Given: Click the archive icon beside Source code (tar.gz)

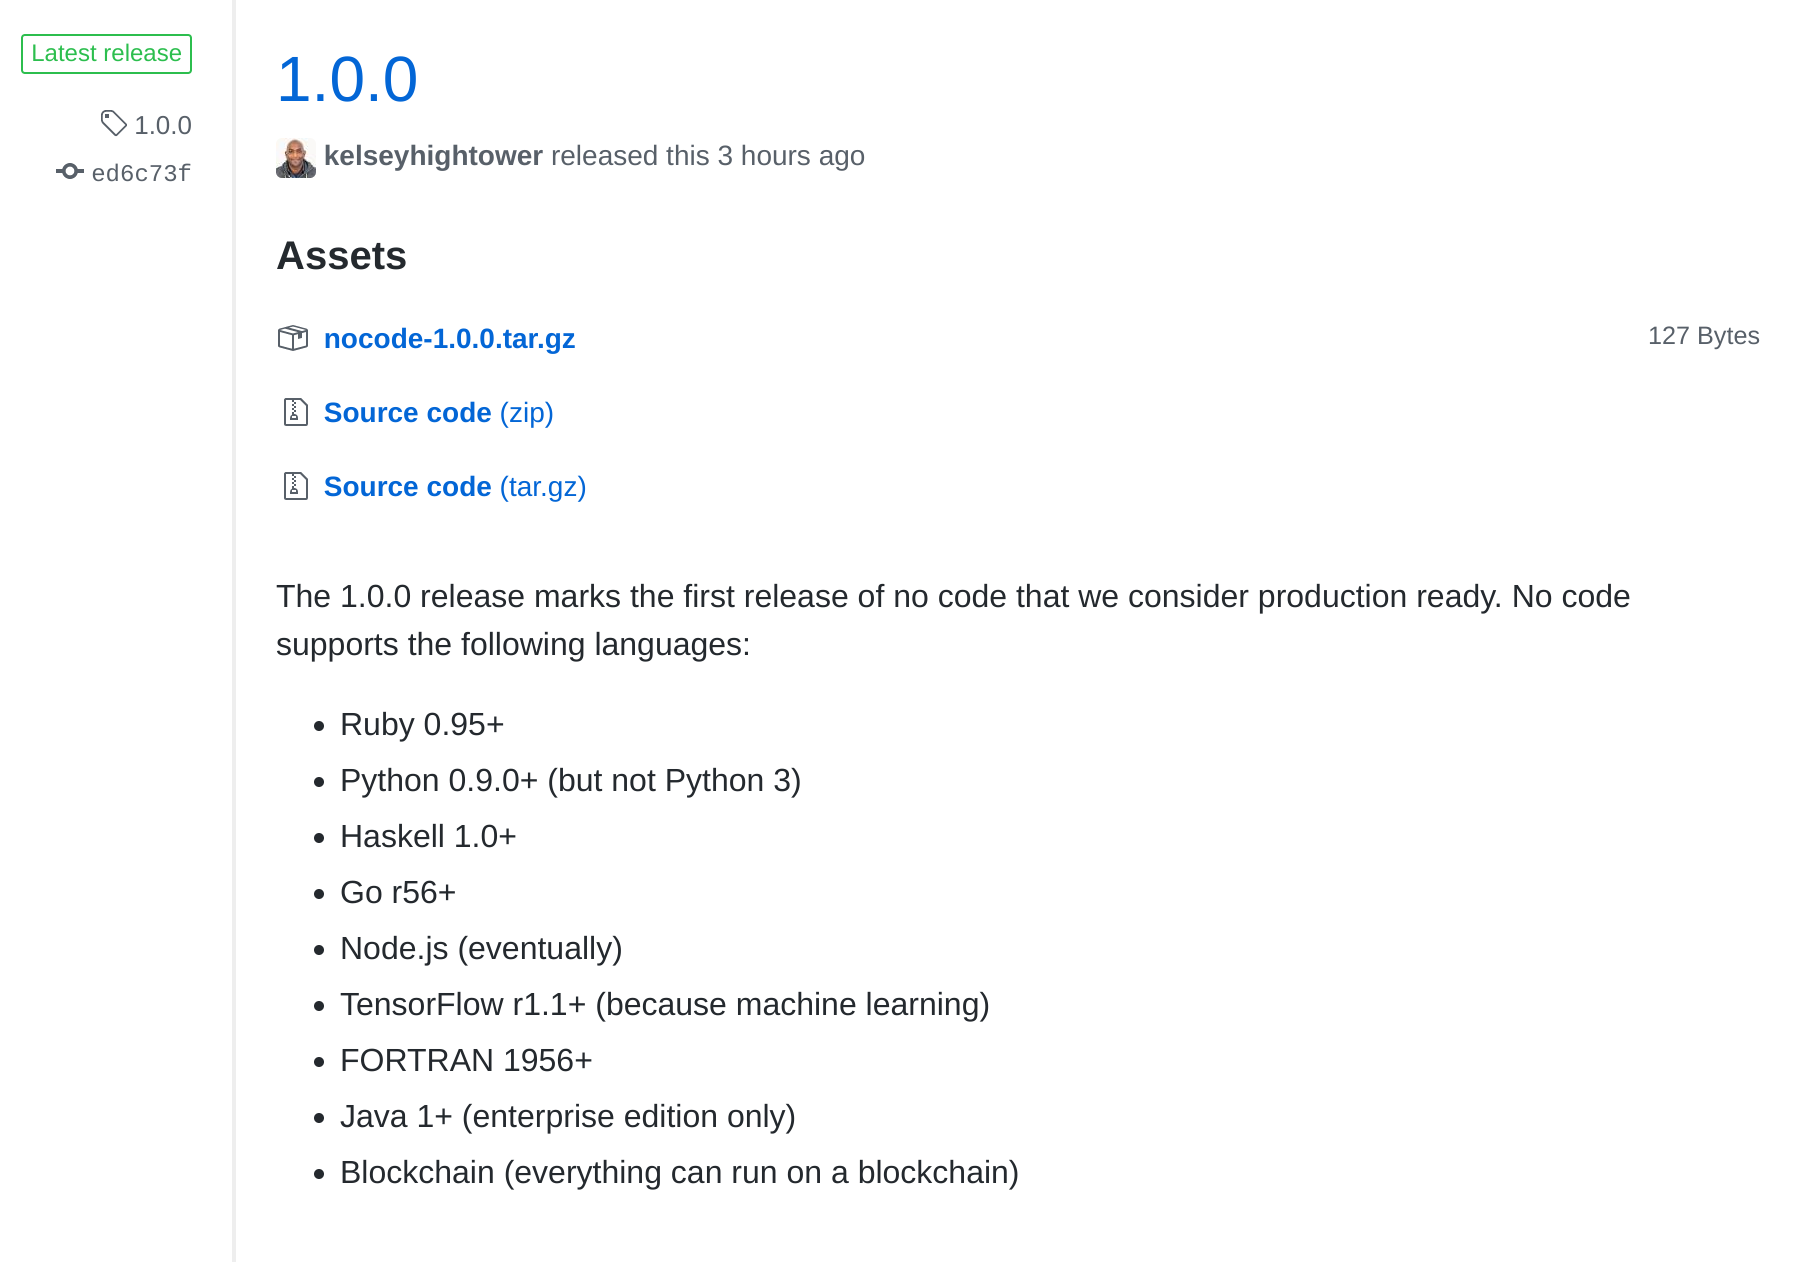Looking at the screenshot, I should tap(295, 486).
